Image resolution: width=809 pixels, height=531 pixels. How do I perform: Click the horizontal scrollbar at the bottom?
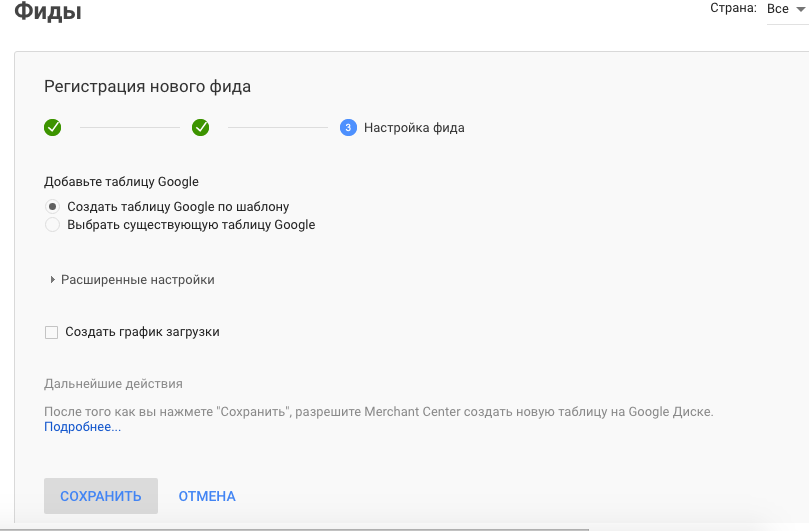click(294, 529)
